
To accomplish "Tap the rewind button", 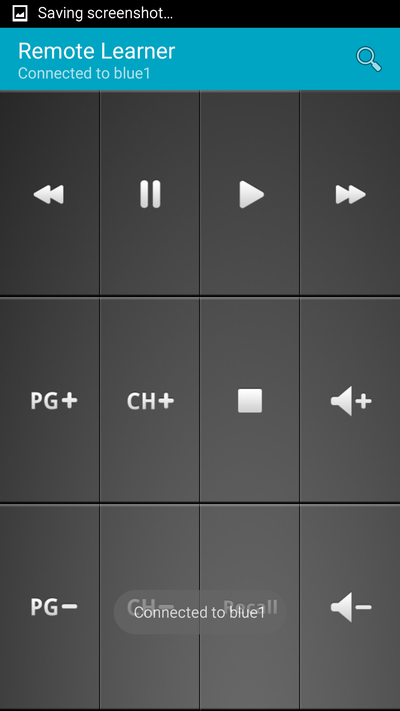I will 49,194.
